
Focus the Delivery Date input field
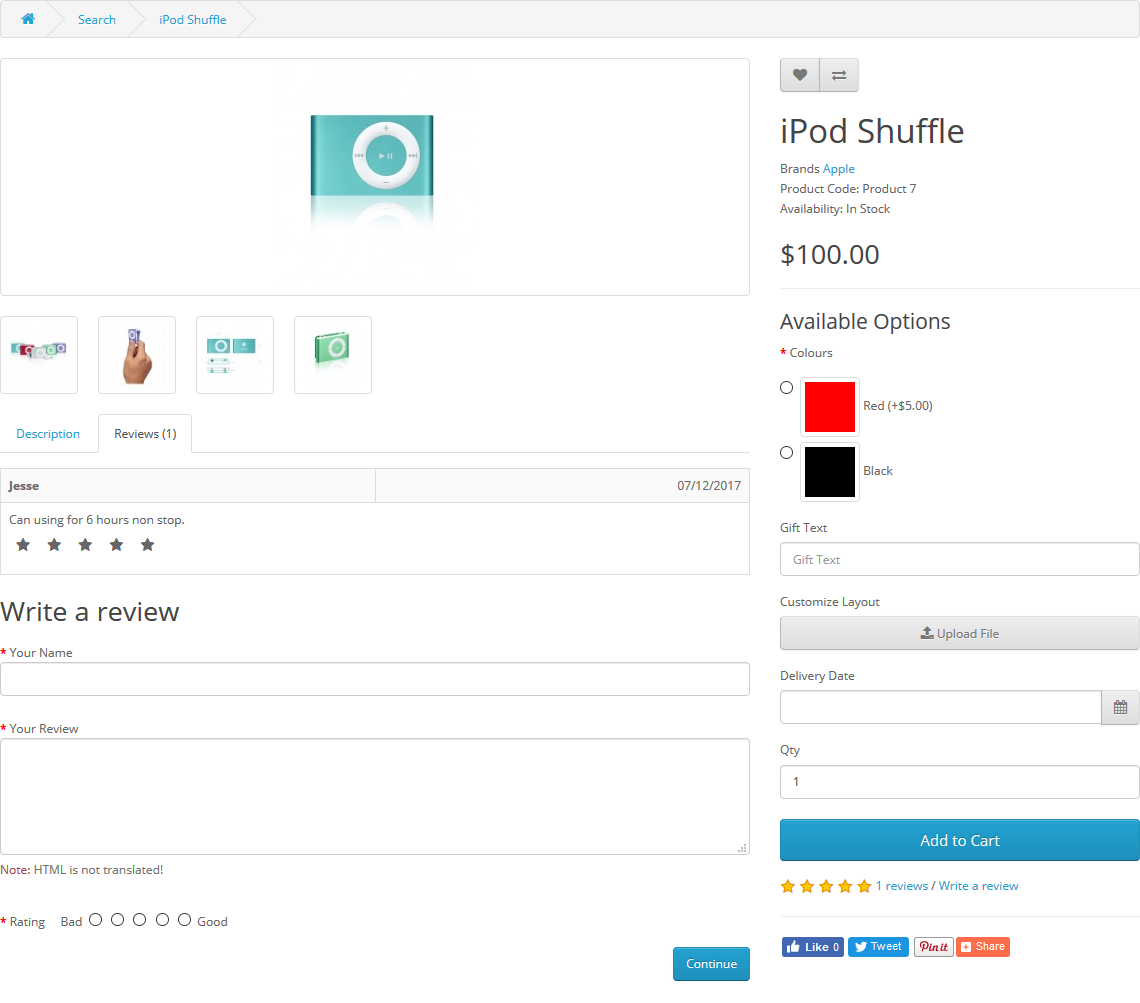pyautogui.click(x=941, y=707)
